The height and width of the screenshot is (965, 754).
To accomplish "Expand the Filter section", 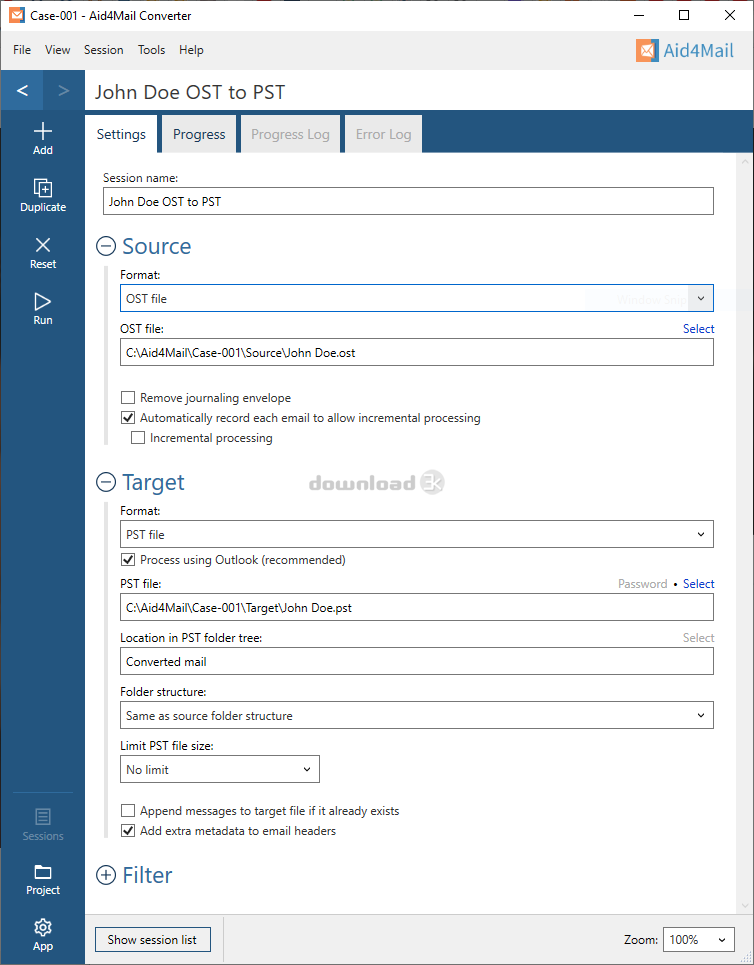I will point(106,875).
